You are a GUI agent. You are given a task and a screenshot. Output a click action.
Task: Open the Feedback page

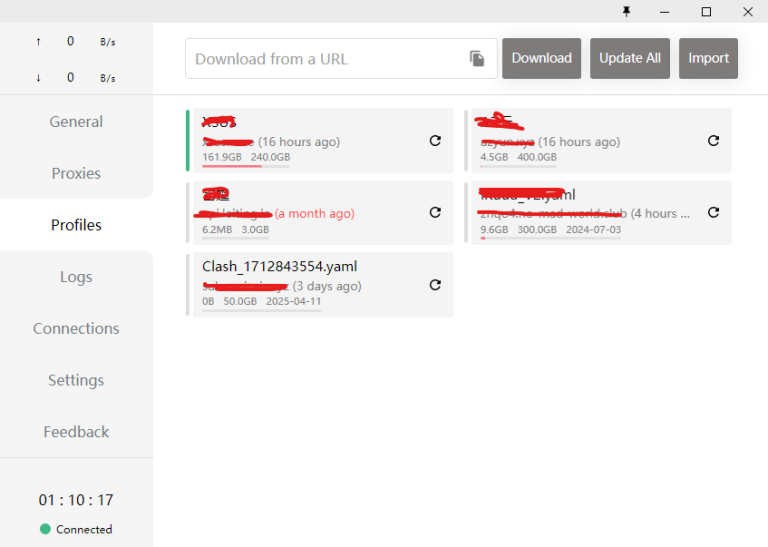click(x=76, y=432)
